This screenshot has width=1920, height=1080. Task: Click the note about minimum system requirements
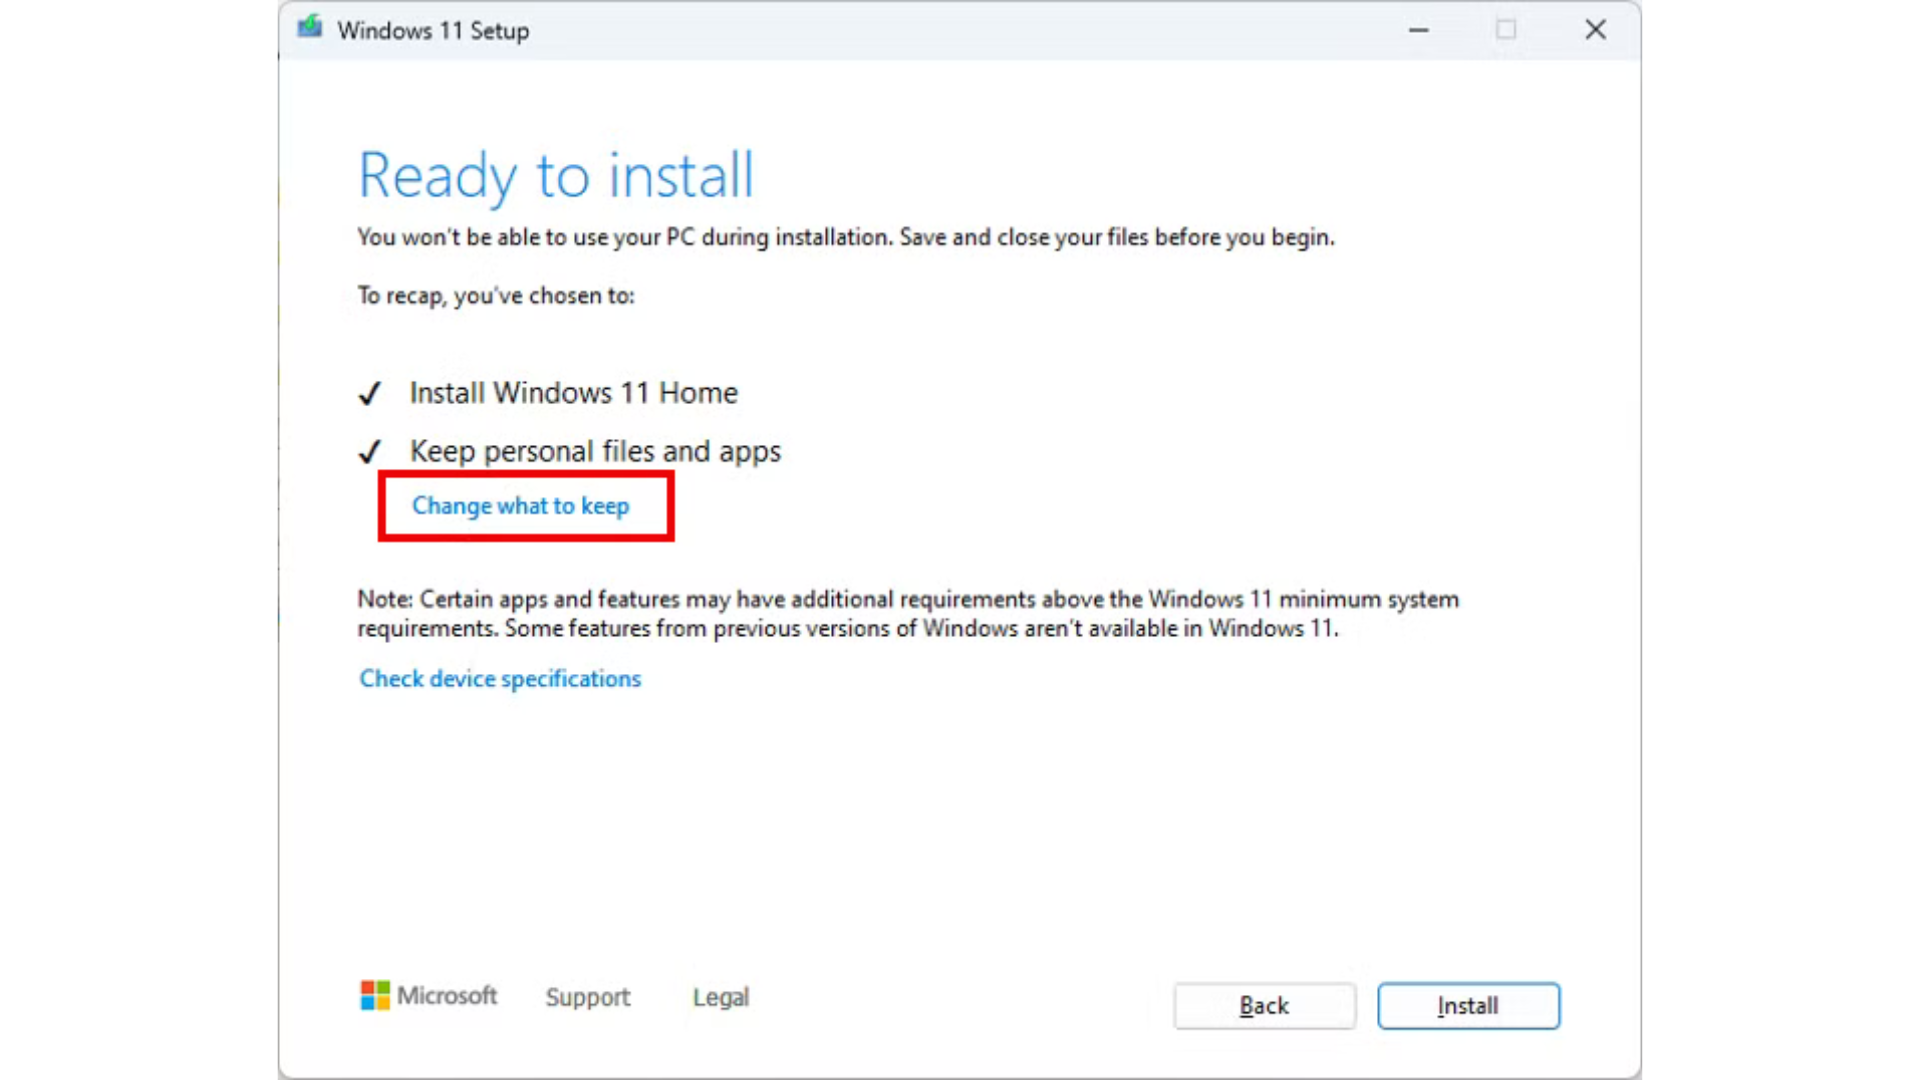point(908,614)
